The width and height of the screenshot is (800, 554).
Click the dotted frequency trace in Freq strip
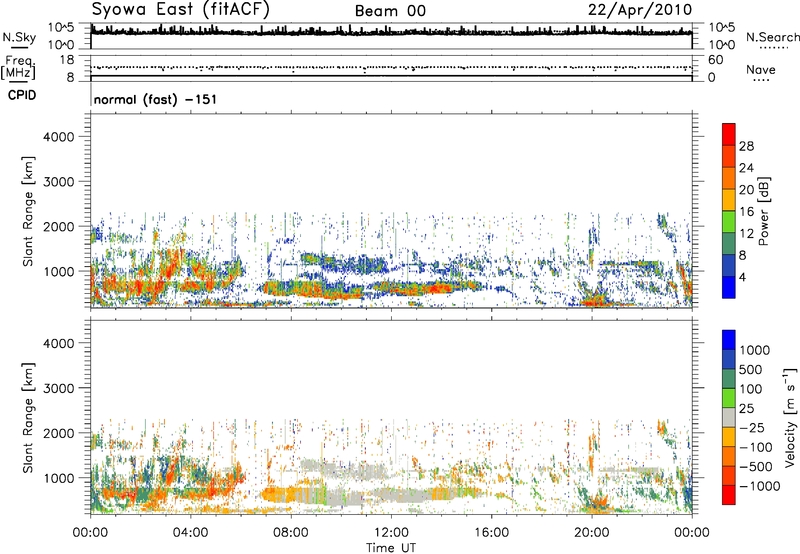[x=391, y=67]
